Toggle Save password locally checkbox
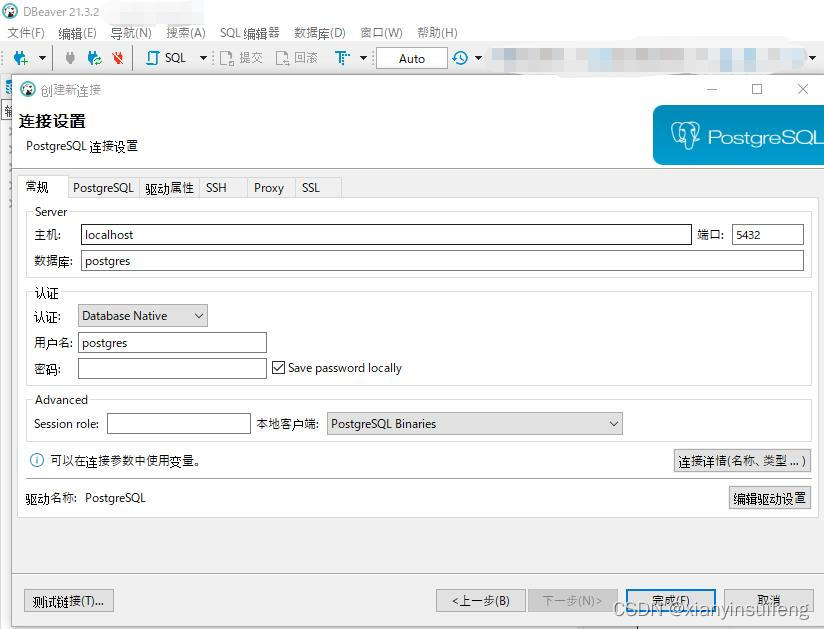This screenshot has height=629, width=824. (279, 367)
